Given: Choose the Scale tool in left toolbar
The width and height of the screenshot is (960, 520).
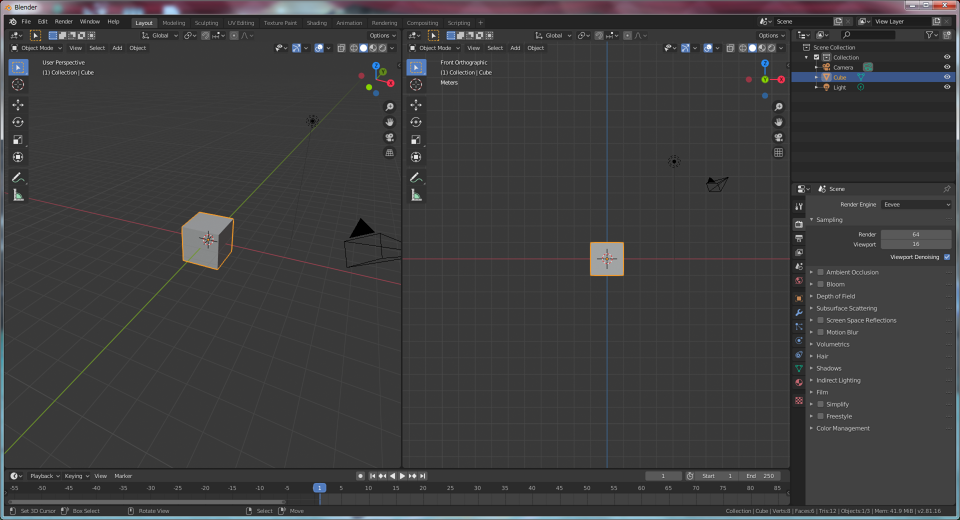Looking at the screenshot, I should (18, 140).
